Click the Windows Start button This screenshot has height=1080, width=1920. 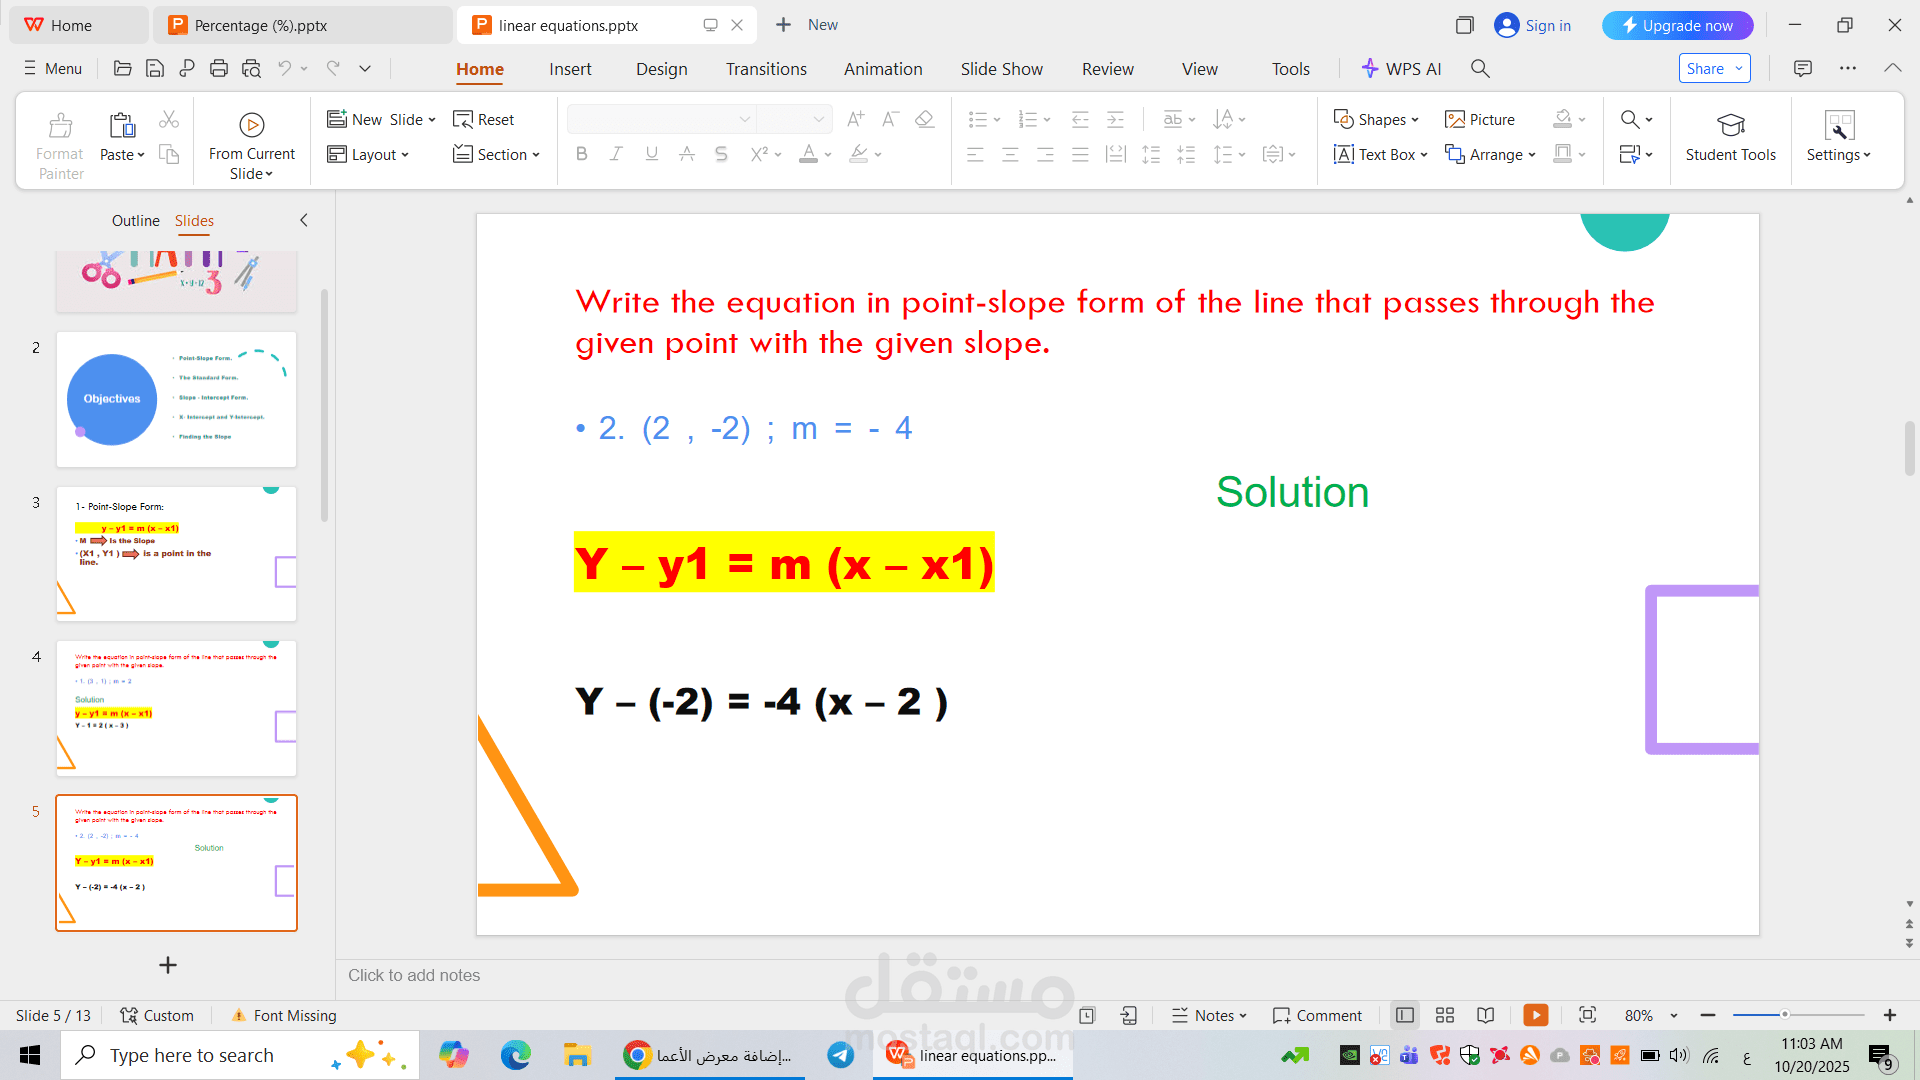[x=30, y=1055]
